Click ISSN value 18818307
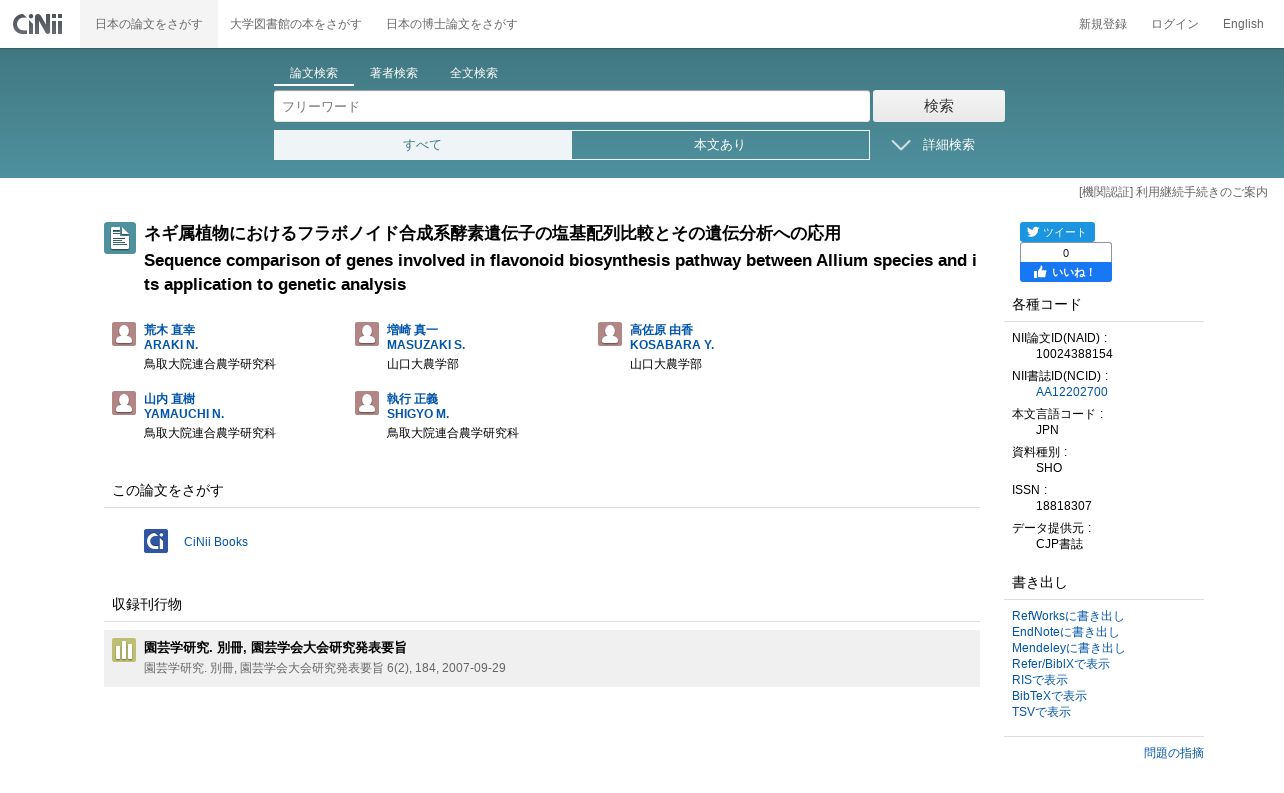 1064,506
